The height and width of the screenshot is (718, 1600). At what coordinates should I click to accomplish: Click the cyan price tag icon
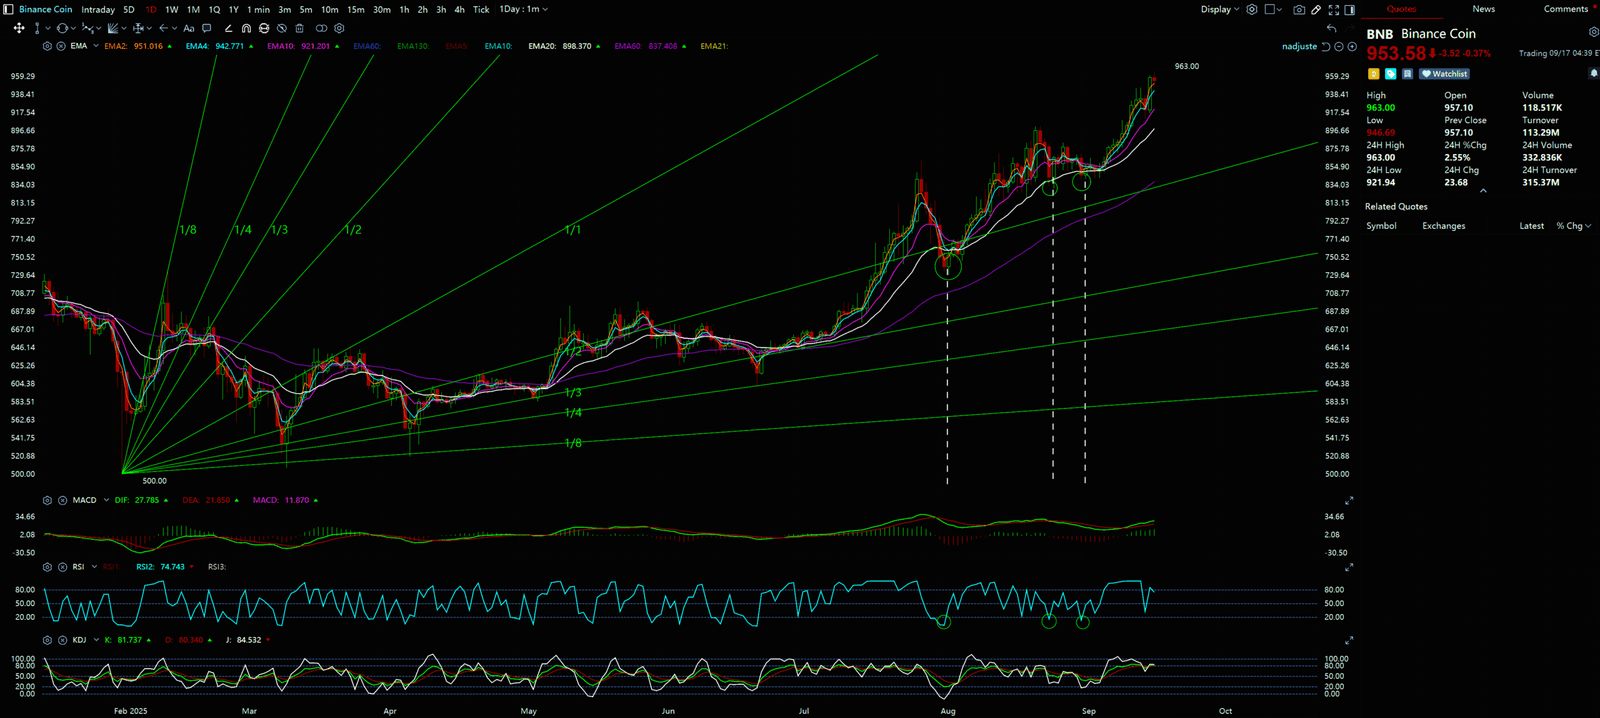pos(1391,74)
